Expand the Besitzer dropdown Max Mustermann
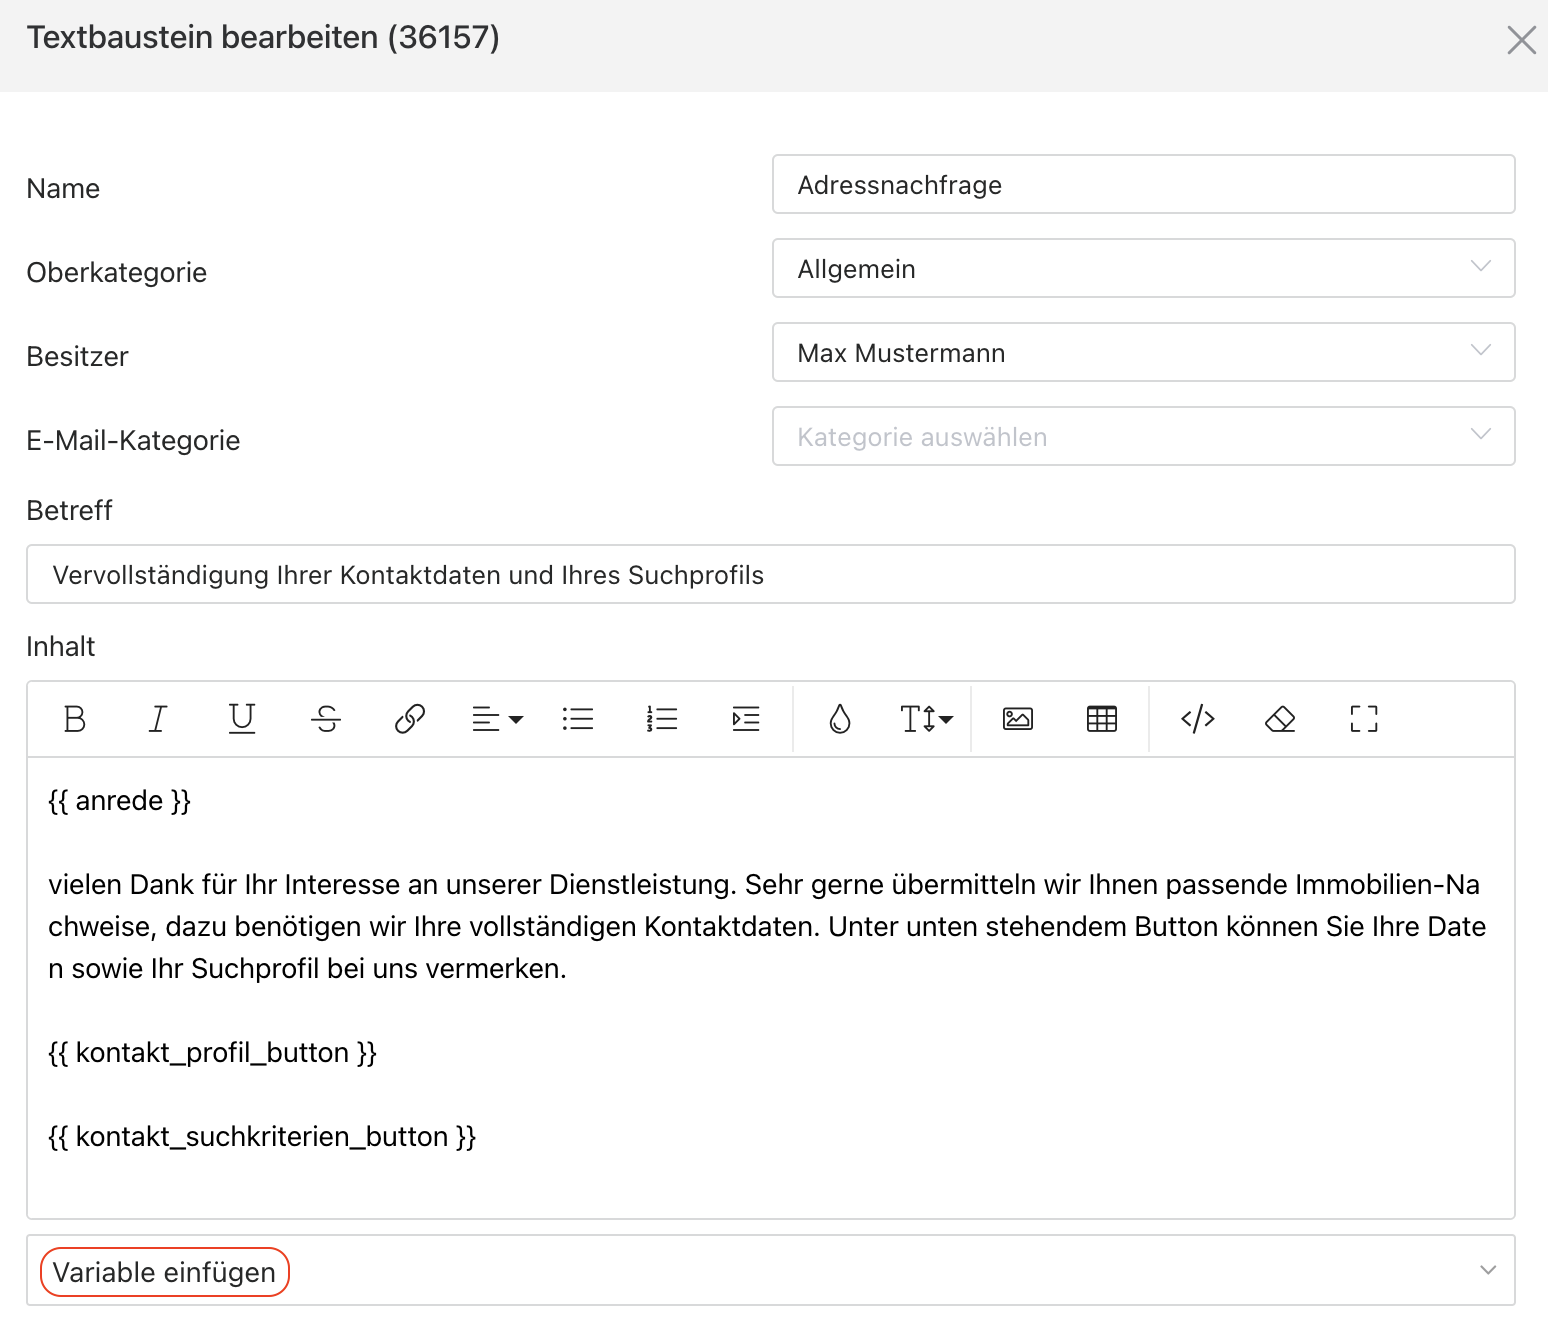This screenshot has height=1318, width=1548. [x=1143, y=352]
